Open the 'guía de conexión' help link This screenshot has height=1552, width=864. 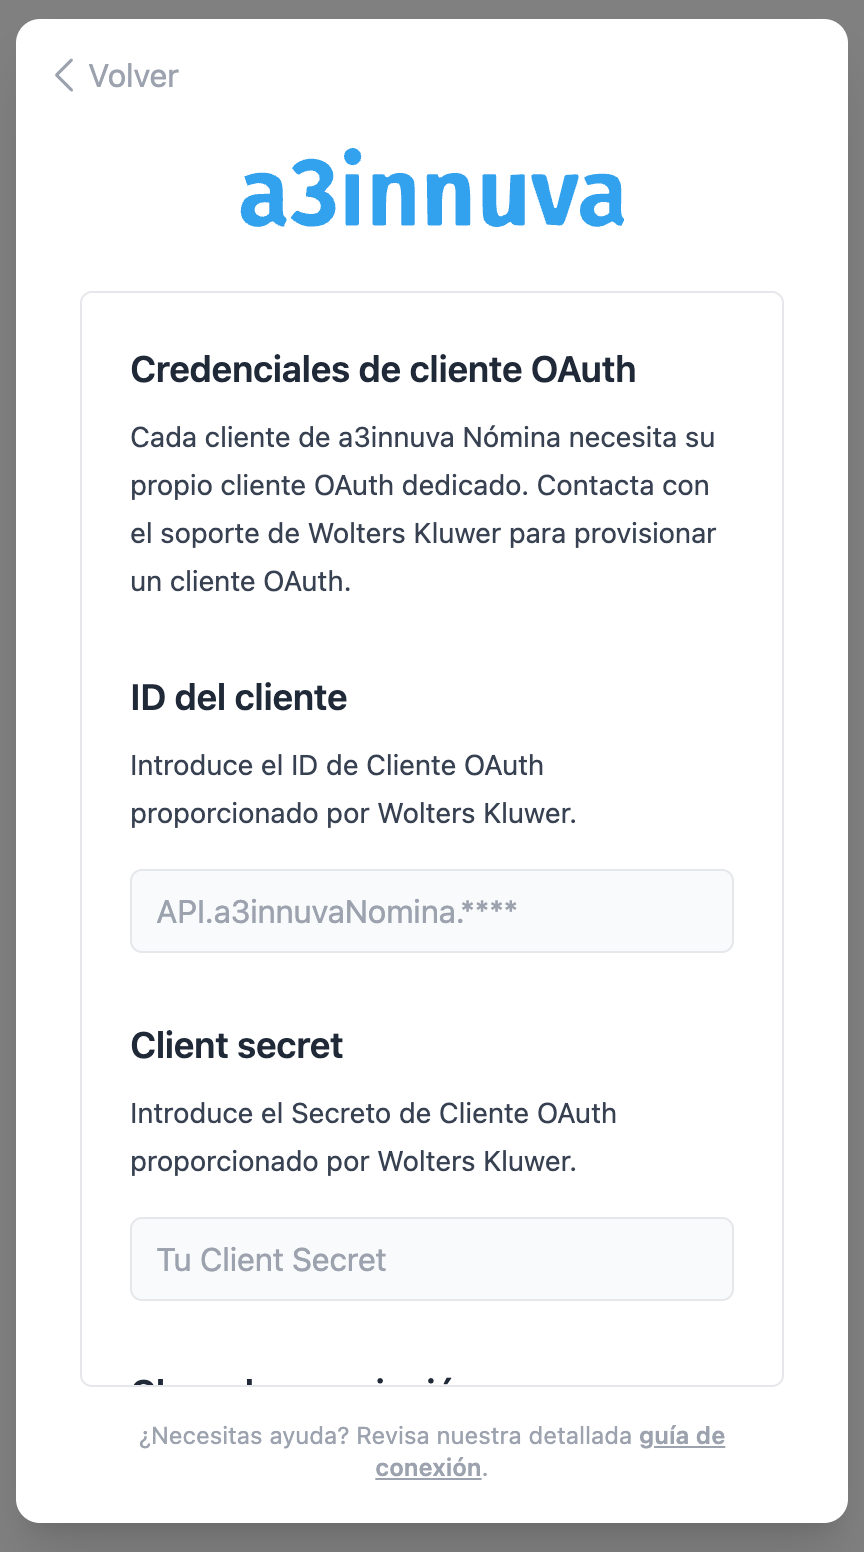pos(681,1437)
